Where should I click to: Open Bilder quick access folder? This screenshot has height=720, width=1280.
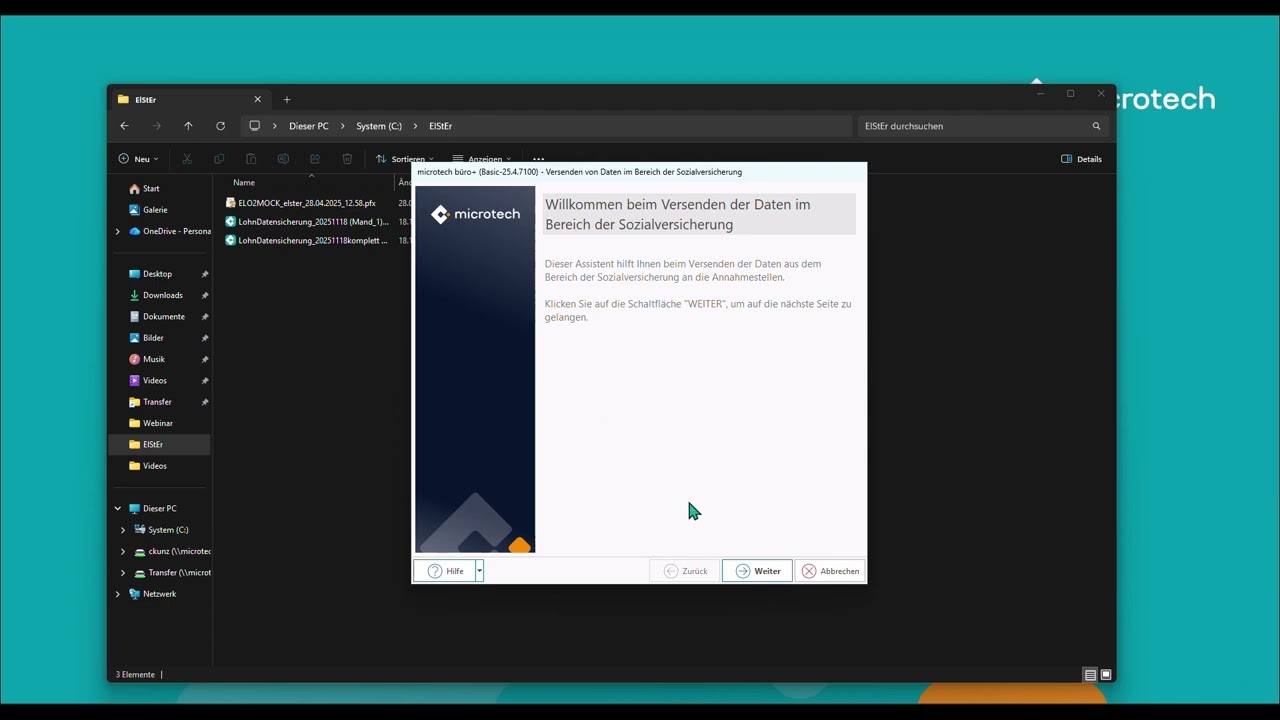tap(154, 338)
